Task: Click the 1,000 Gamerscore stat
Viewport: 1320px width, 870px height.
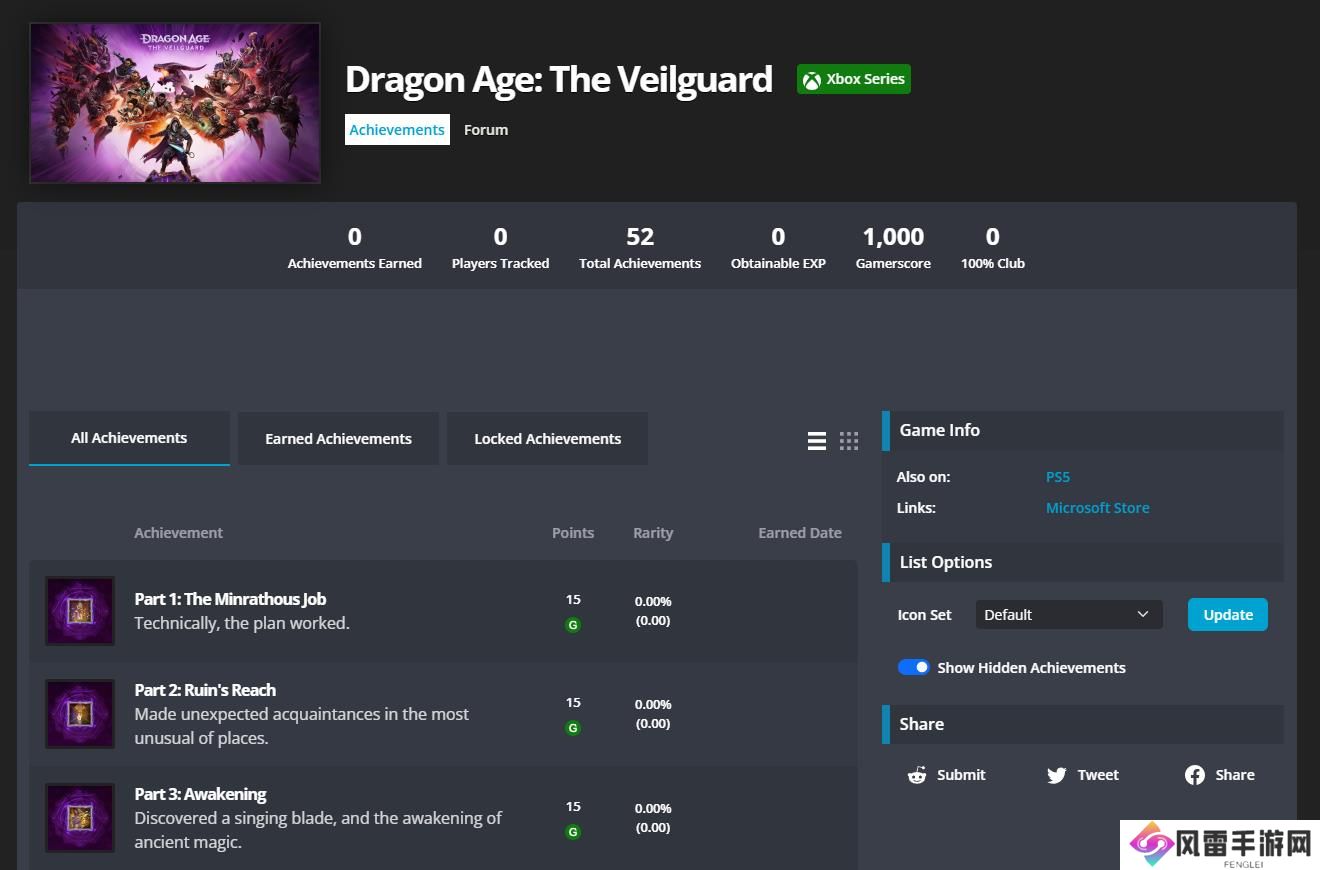Action: [x=893, y=248]
